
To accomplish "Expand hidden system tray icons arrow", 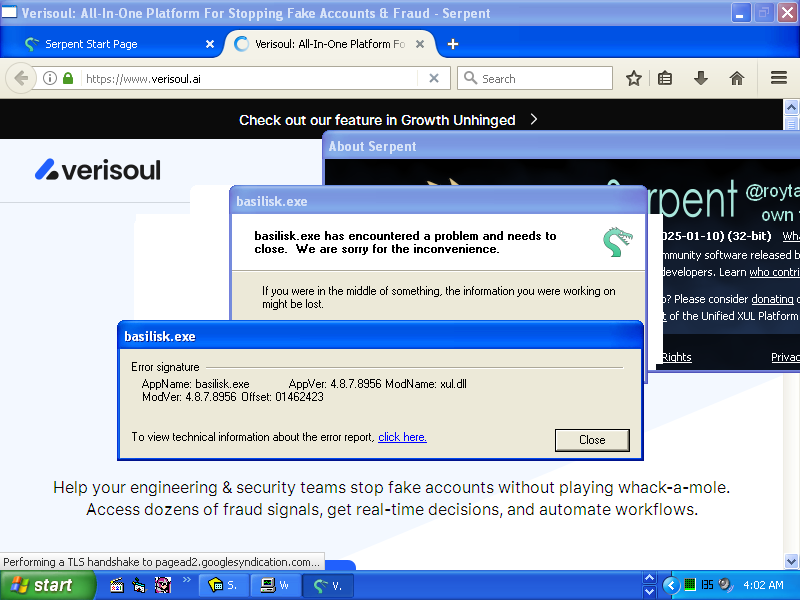I will pyautogui.click(x=671, y=585).
